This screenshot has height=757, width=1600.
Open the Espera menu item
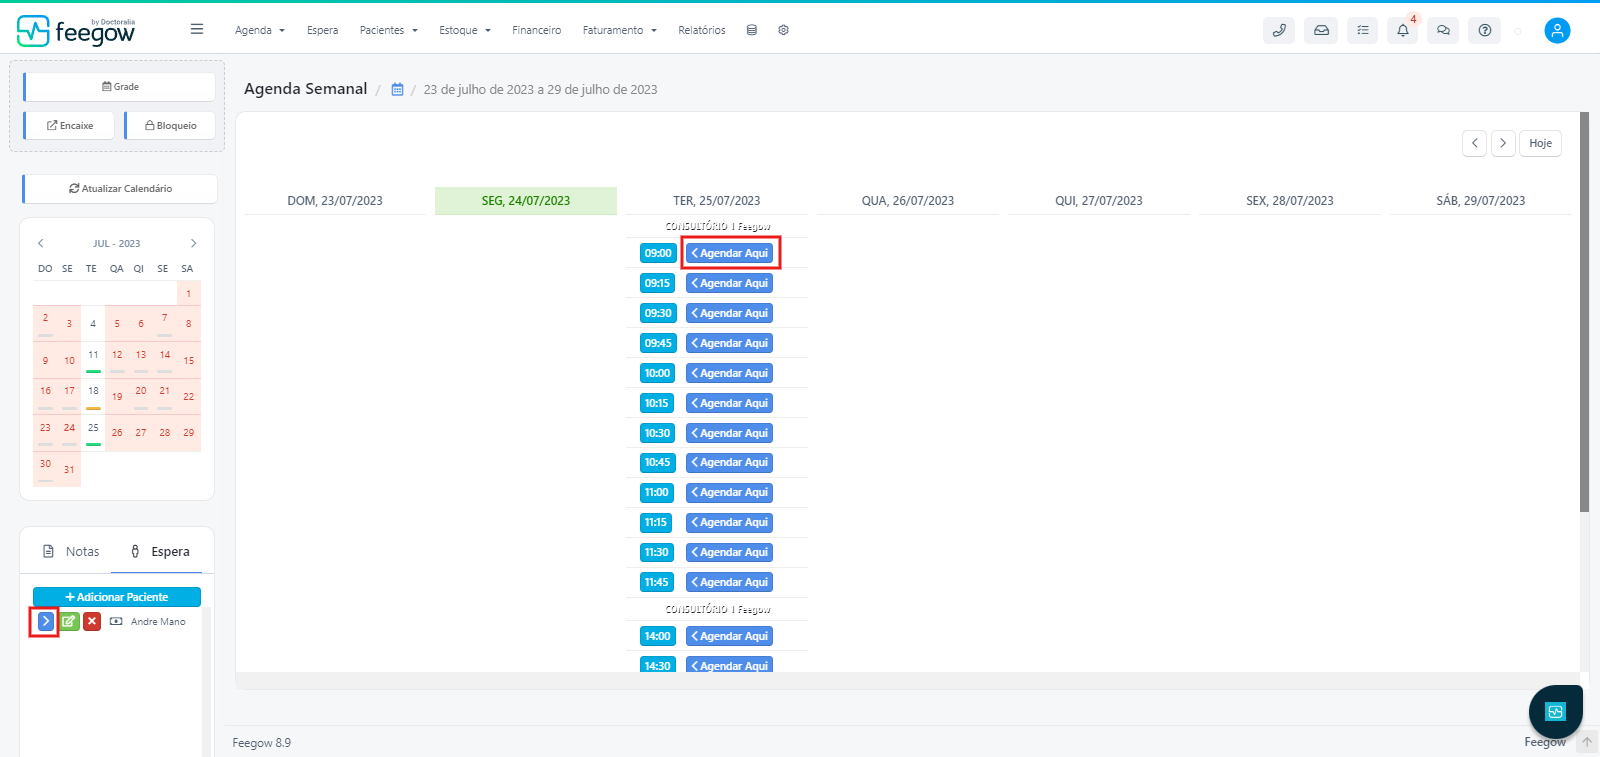click(x=322, y=30)
